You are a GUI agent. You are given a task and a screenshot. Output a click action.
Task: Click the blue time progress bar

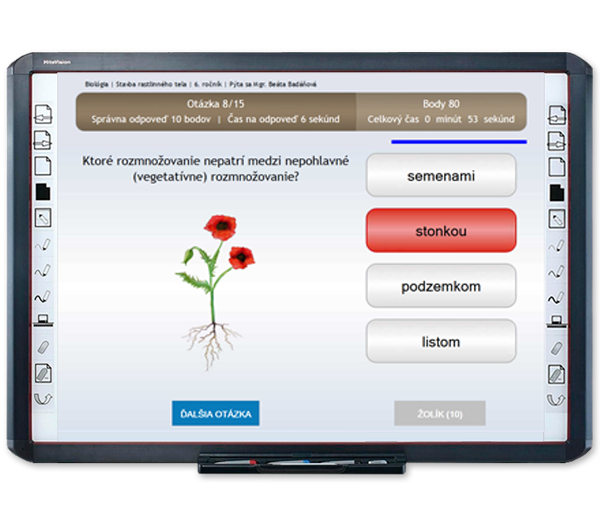458,142
